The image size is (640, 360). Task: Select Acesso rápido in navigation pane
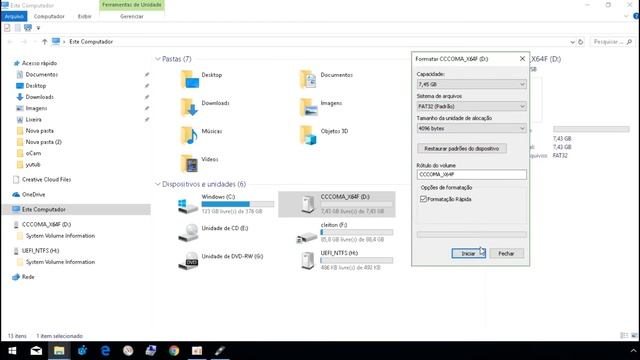[39, 63]
